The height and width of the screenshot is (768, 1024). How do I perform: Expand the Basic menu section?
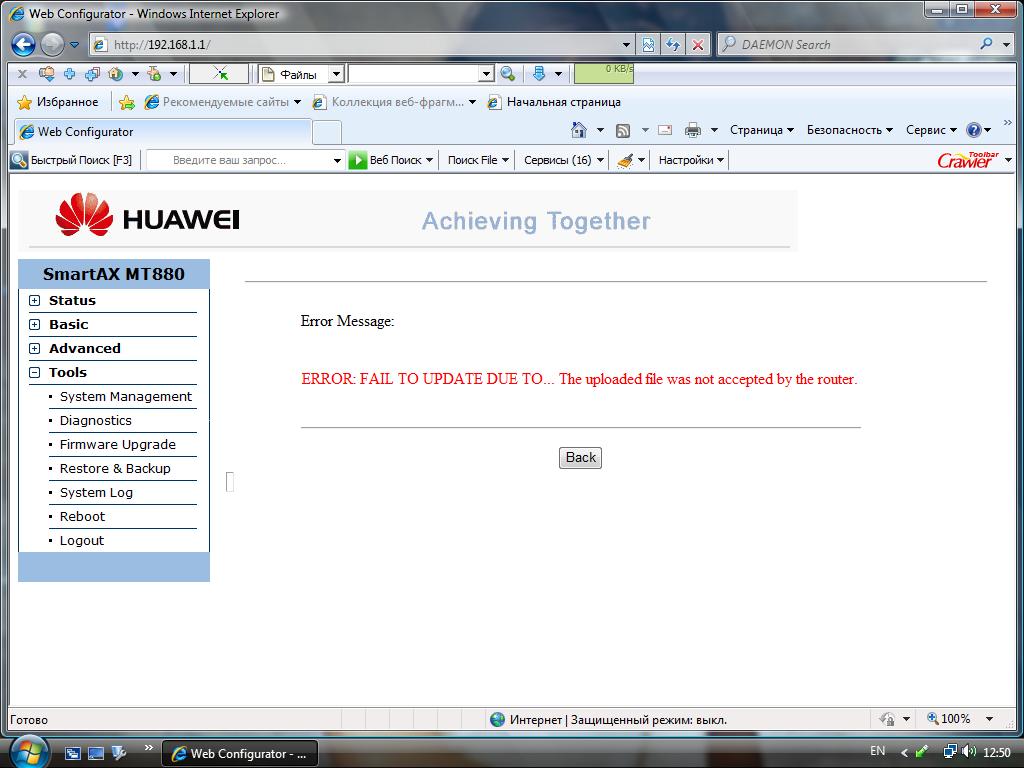point(35,325)
